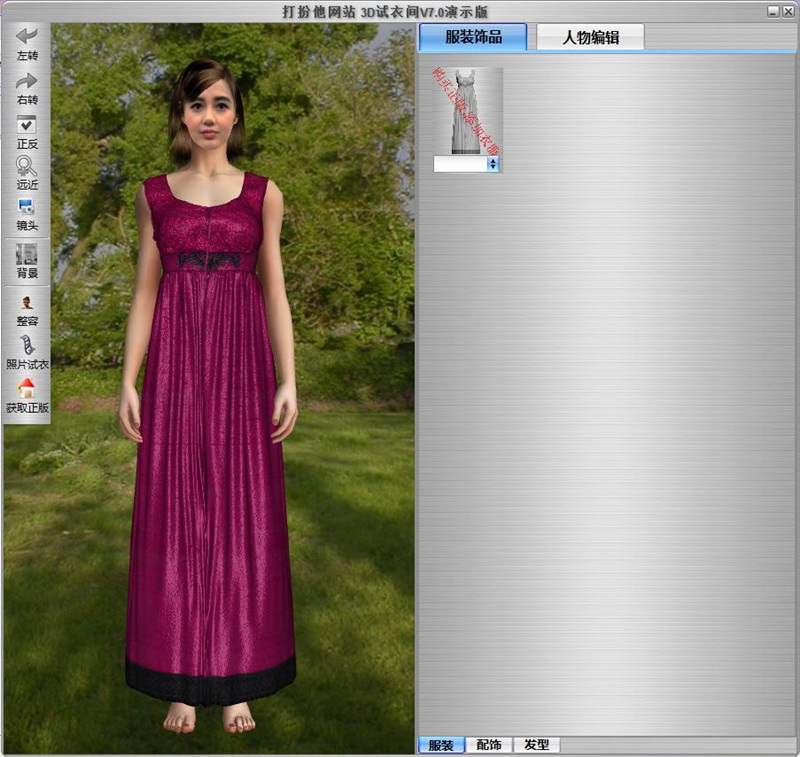
Task: Minimize the 3D试衣间 window
Action: pyautogui.click(x=773, y=11)
